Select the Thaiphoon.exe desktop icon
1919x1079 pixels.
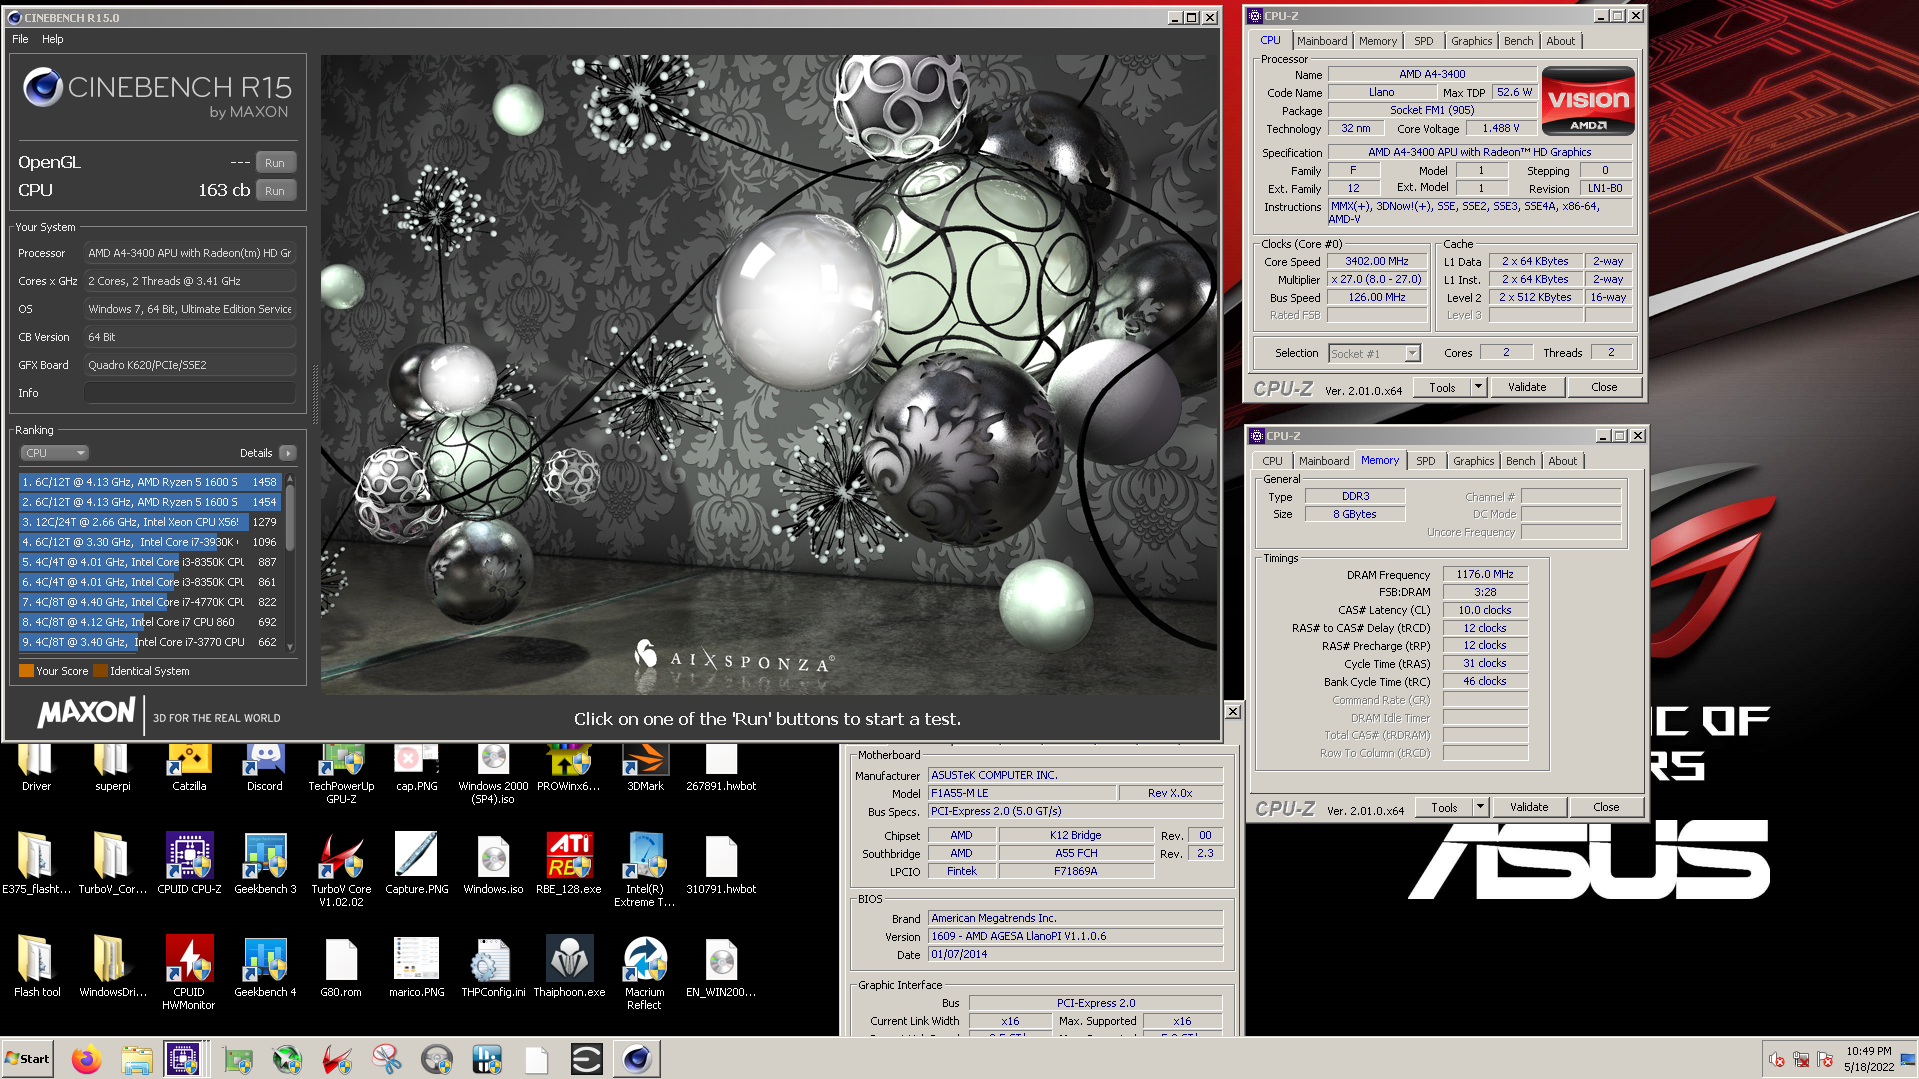569,966
